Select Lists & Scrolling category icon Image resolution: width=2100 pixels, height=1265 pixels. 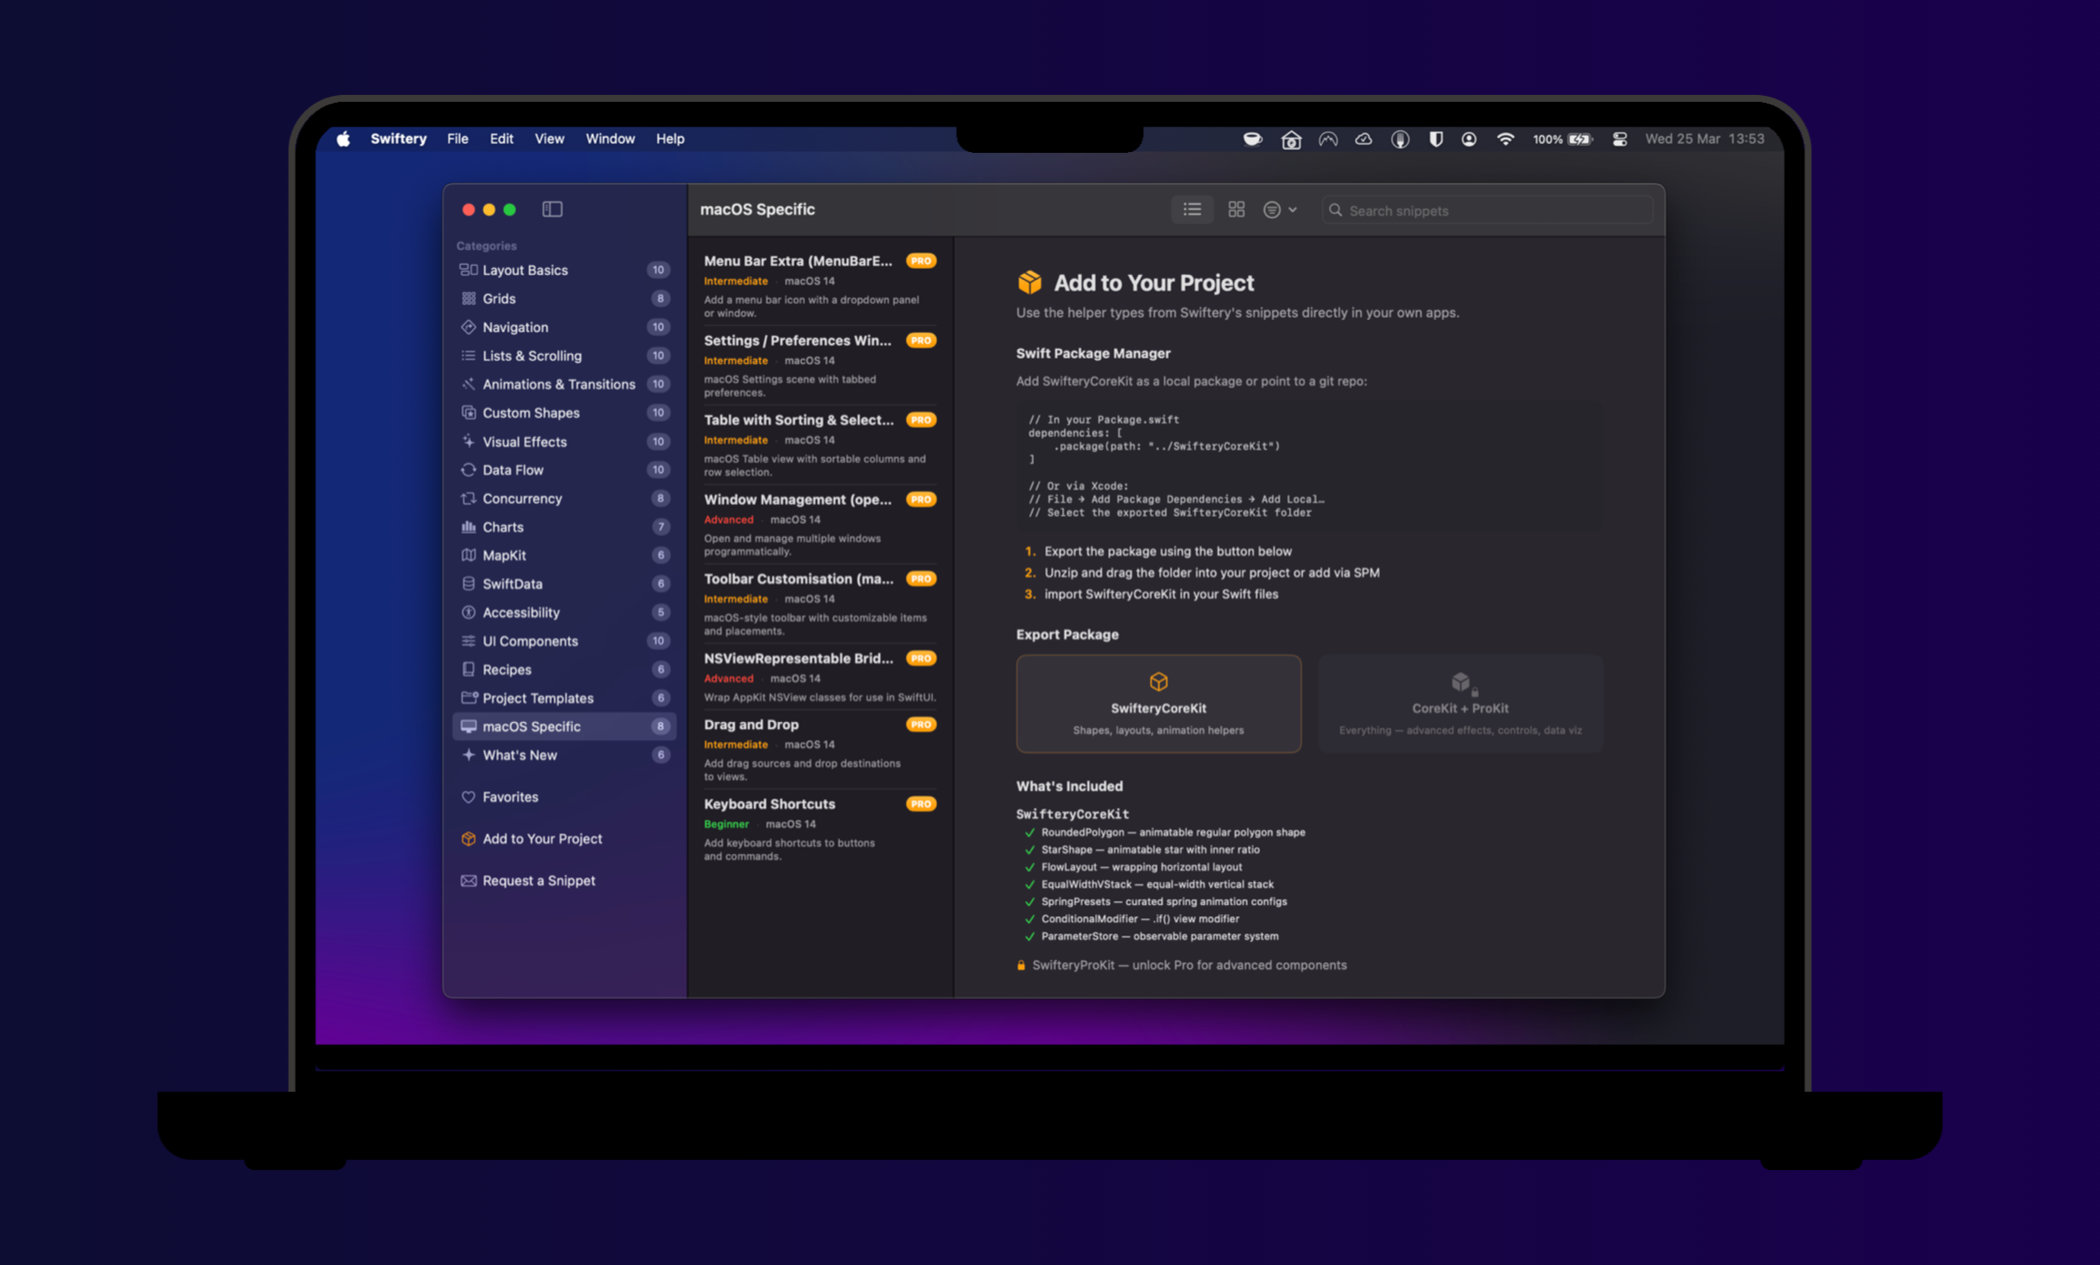coord(468,355)
